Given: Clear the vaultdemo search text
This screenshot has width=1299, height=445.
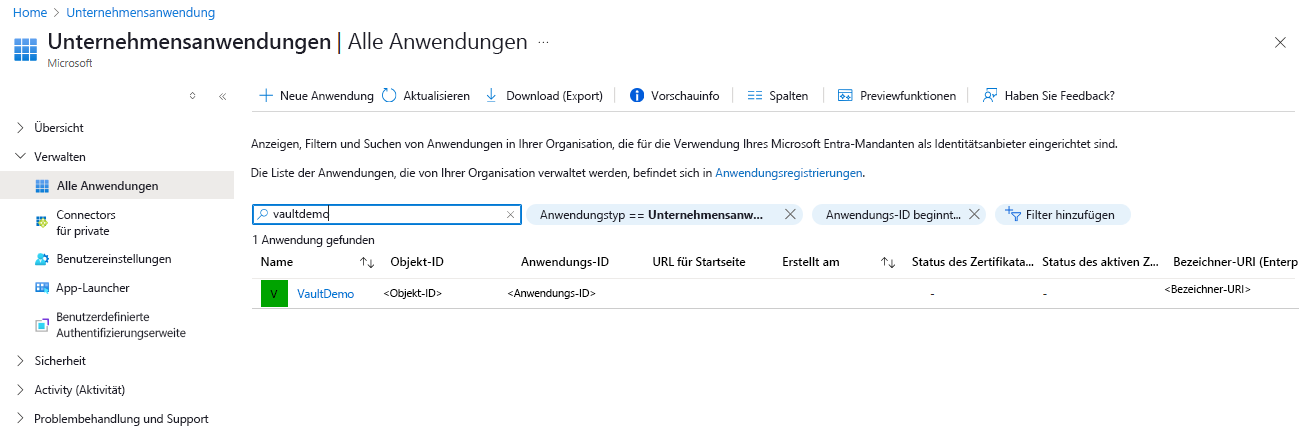Looking at the screenshot, I should coord(510,214).
